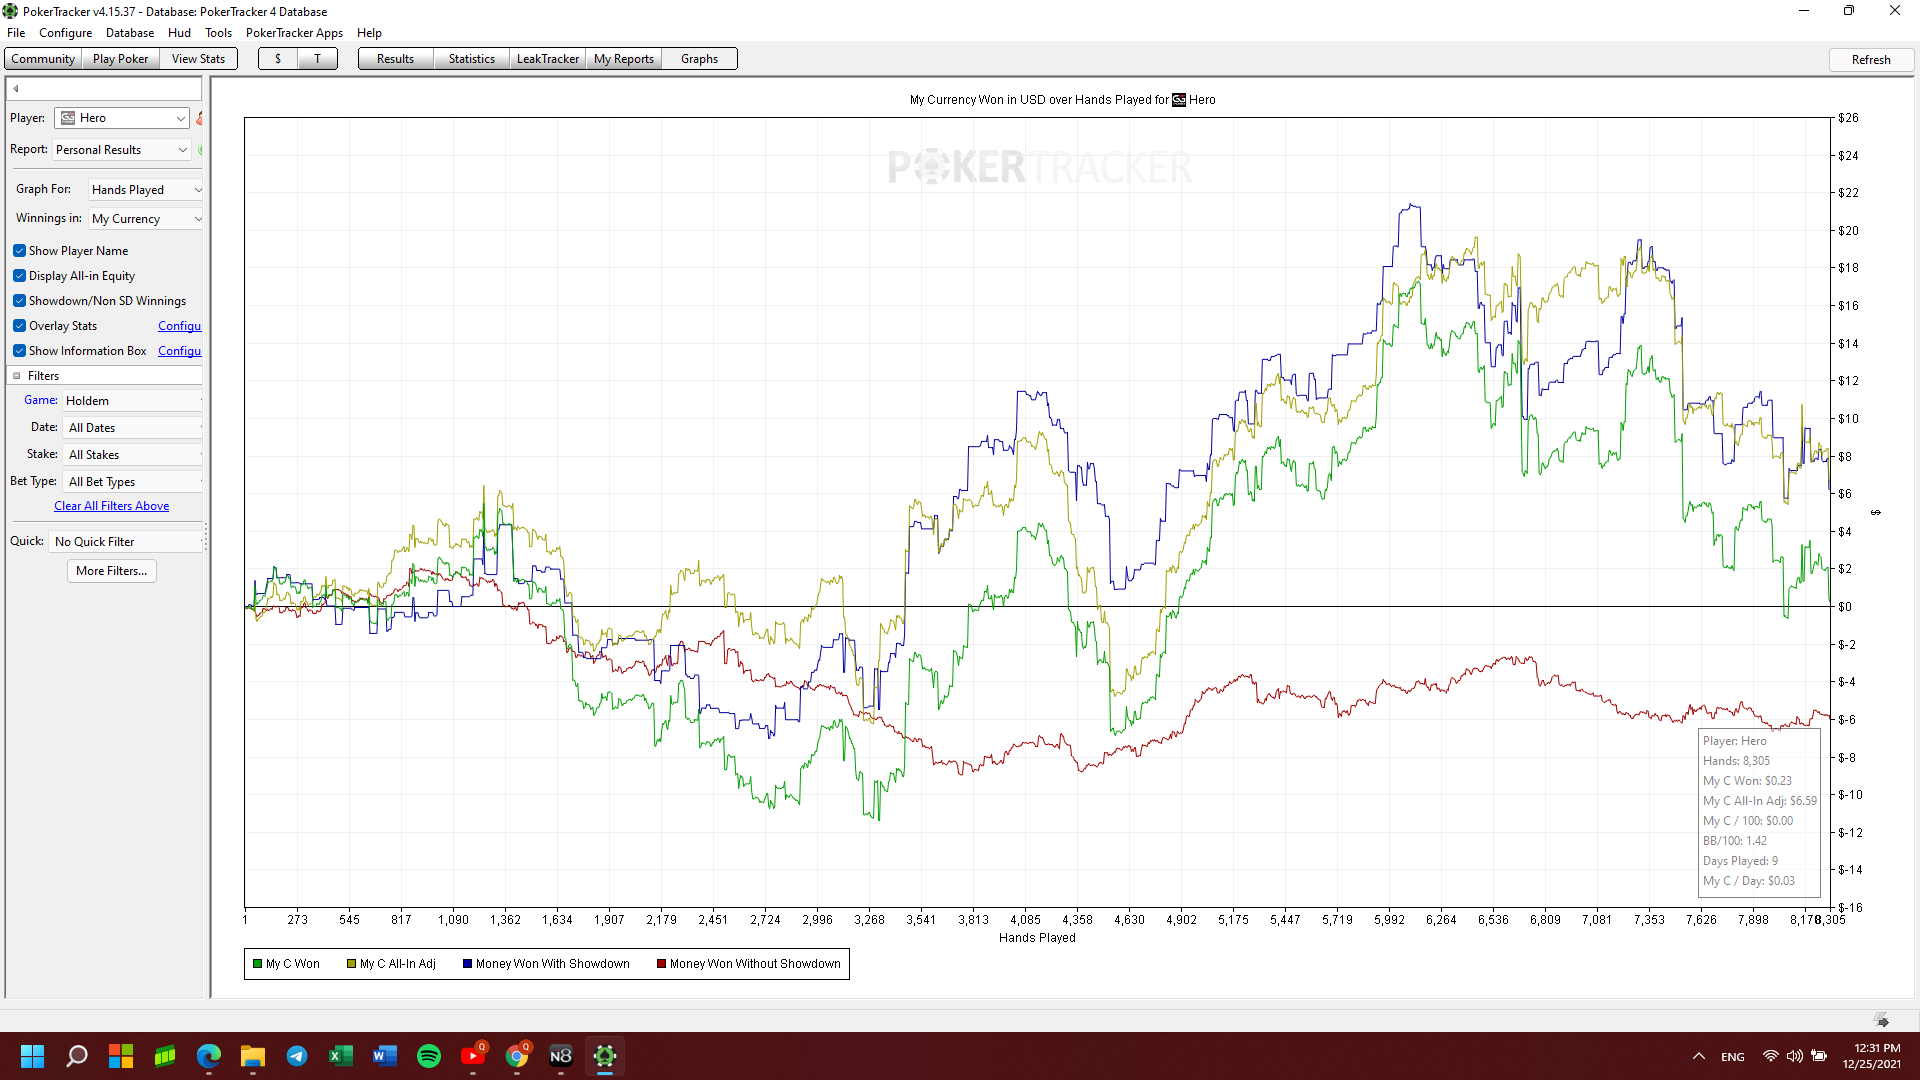Click the More Filters button
Screen dimensions: 1920x1080
point(111,571)
